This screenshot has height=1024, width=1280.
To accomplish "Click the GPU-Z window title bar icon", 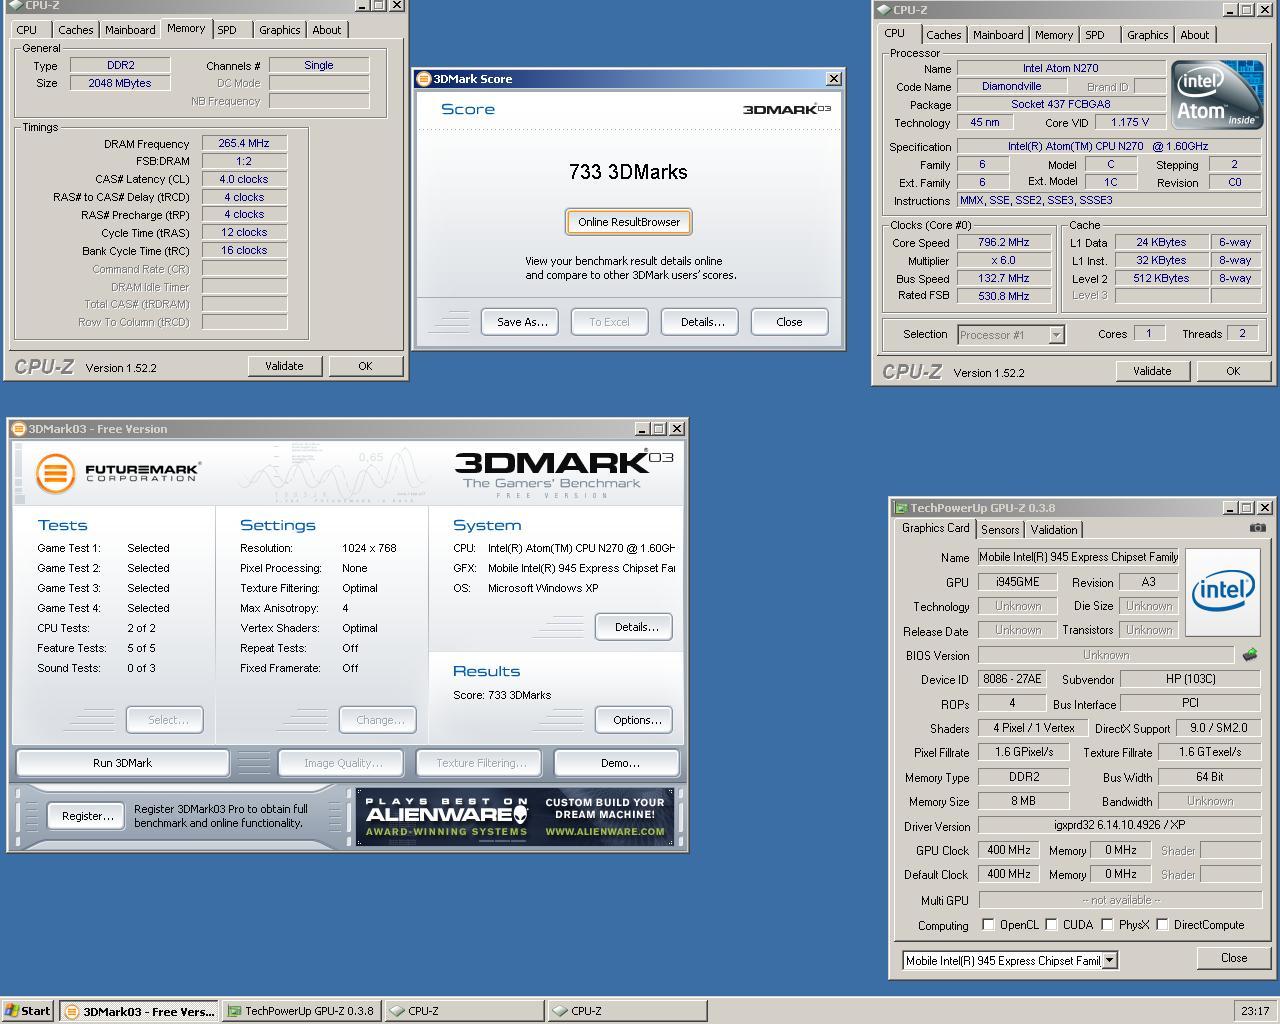I will click(x=900, y=508).
